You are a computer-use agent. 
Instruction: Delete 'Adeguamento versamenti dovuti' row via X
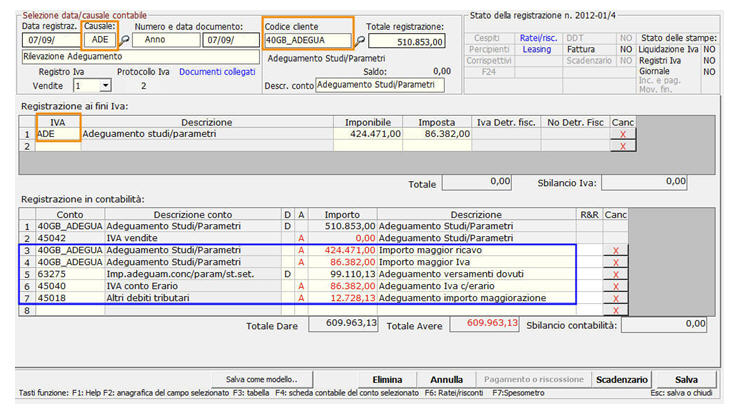click(x=615, y=275)
